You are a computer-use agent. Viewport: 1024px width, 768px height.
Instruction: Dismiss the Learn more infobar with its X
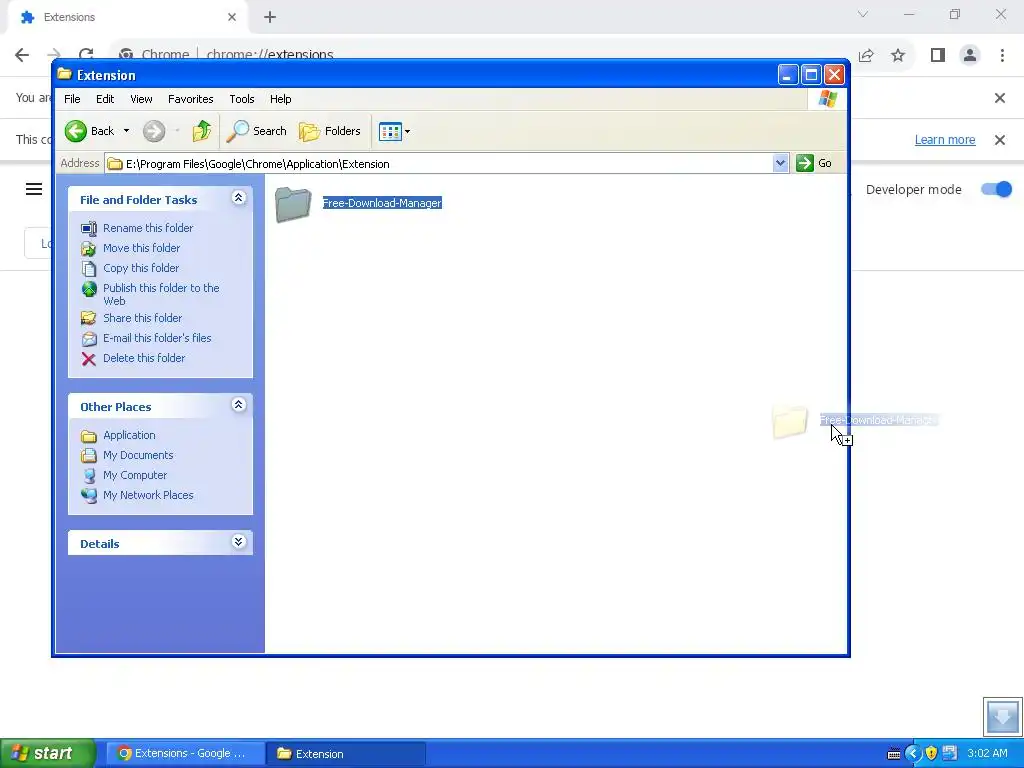[1000, 140]
